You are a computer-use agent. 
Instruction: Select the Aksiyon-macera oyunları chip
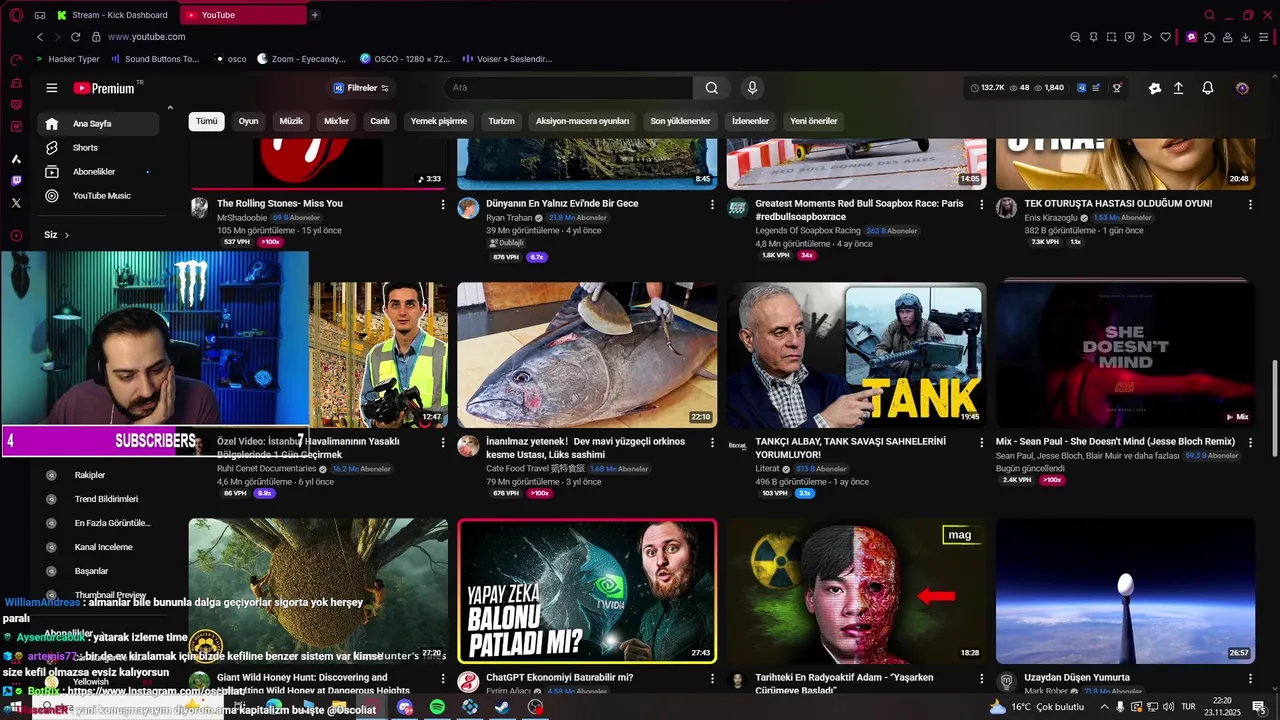[x=583, y=121]
